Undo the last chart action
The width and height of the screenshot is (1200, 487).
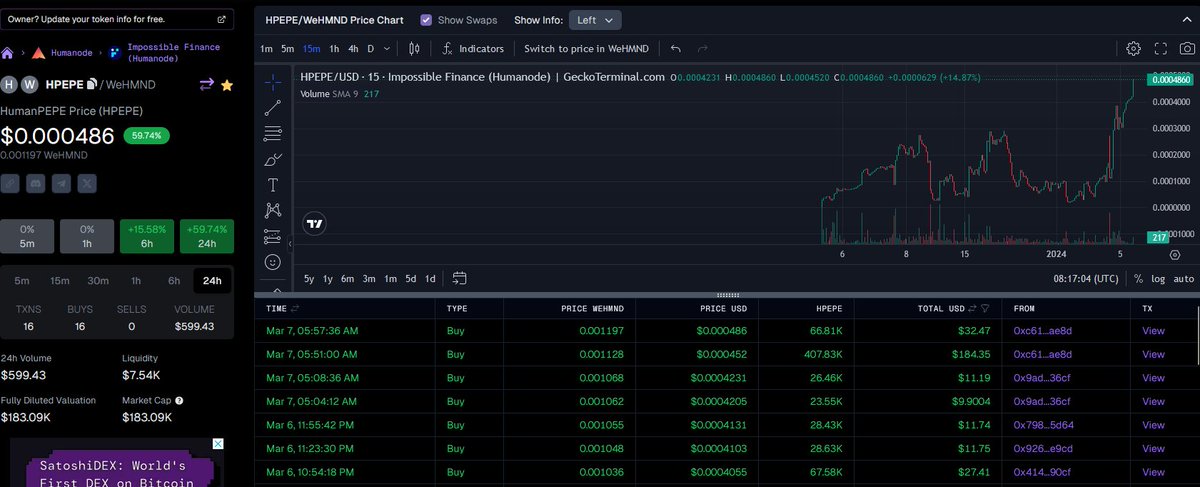click(676, 48)
